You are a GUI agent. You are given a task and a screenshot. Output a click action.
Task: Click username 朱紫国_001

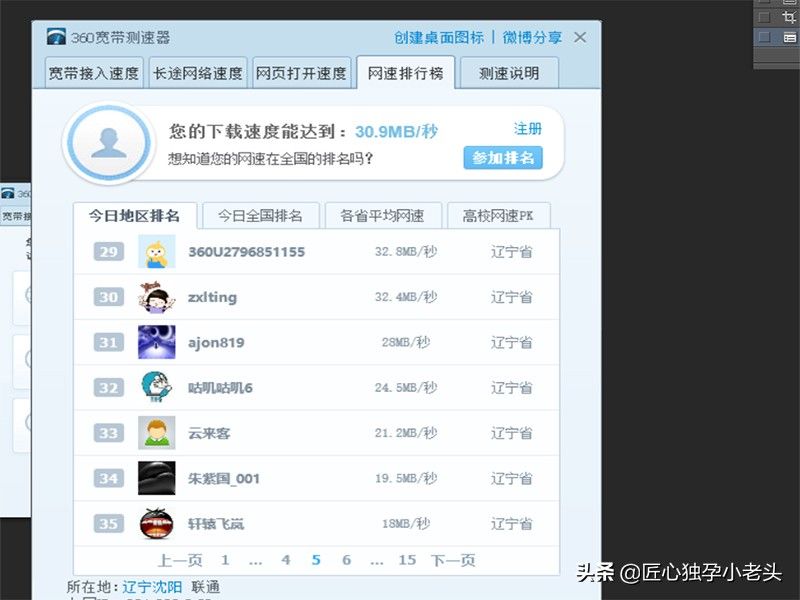pos(224,479)
